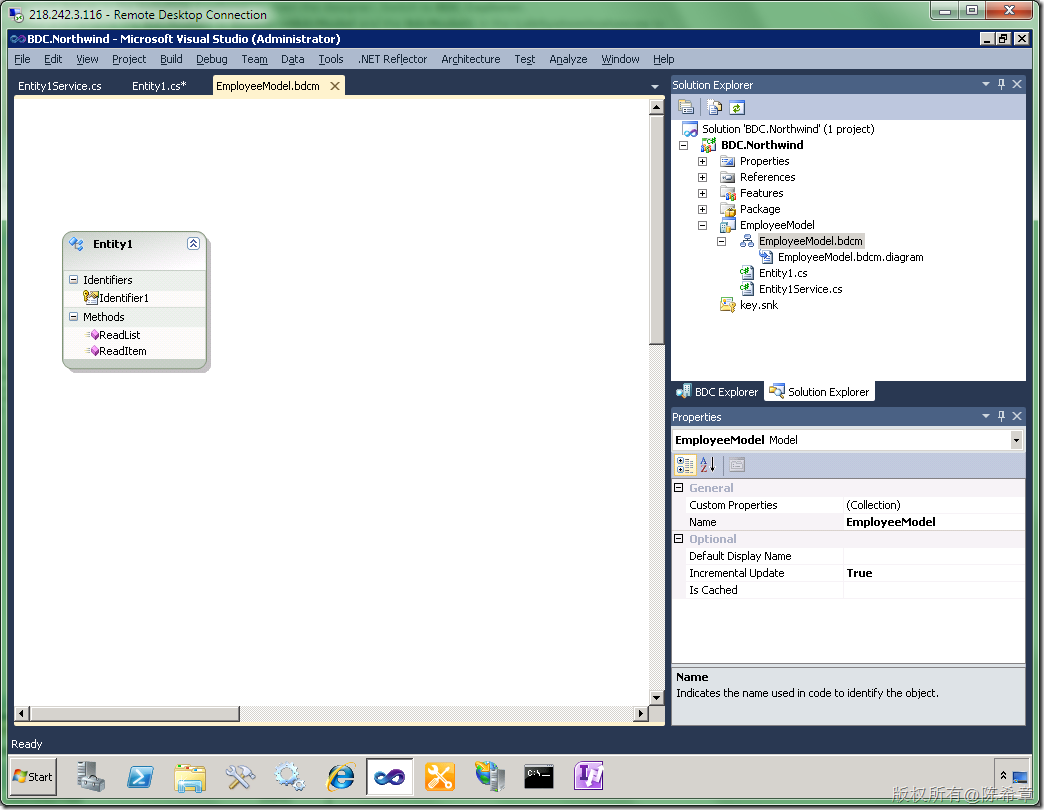Open the .NET Reflector menu
Screen dimensions: 1044x810
point(392,59)
